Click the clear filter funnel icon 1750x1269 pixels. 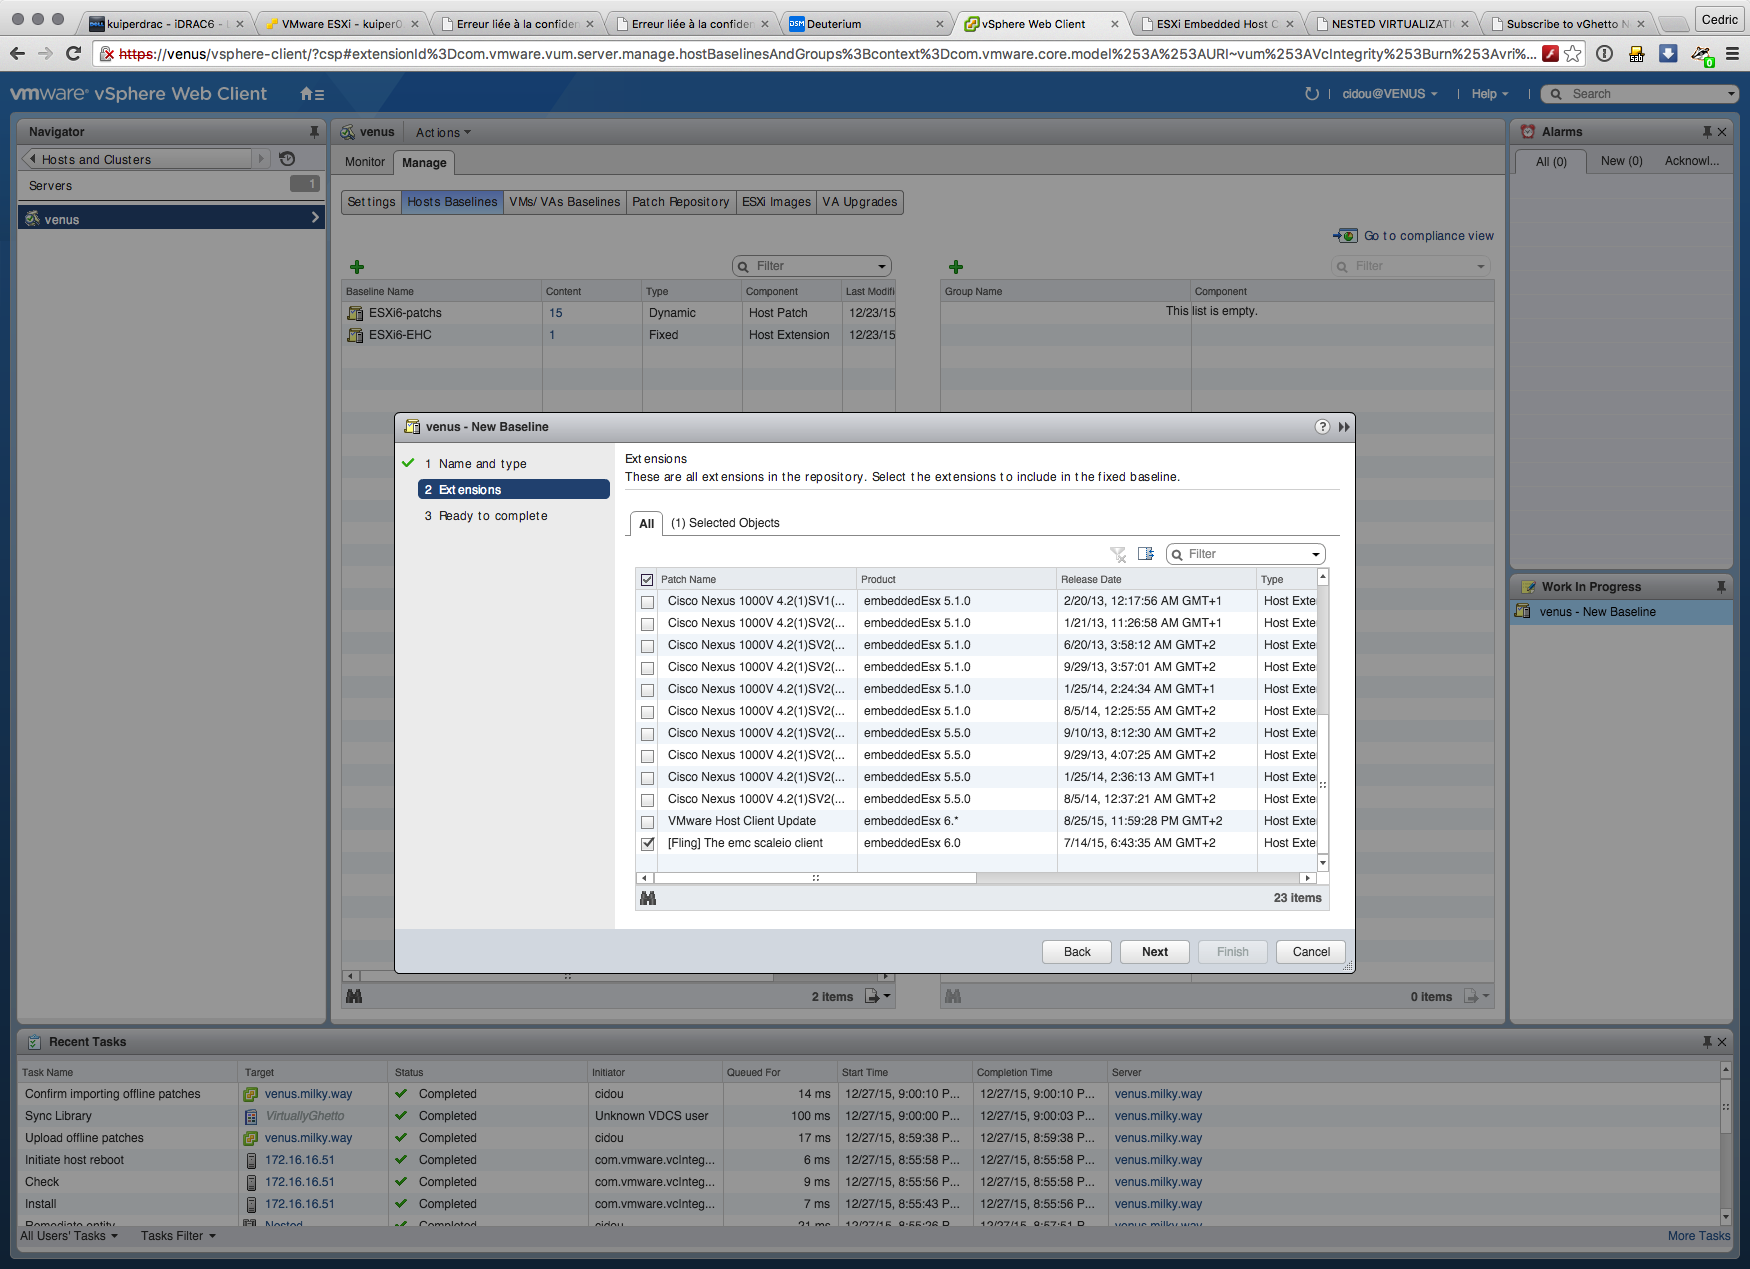[x=1118, y=554]
